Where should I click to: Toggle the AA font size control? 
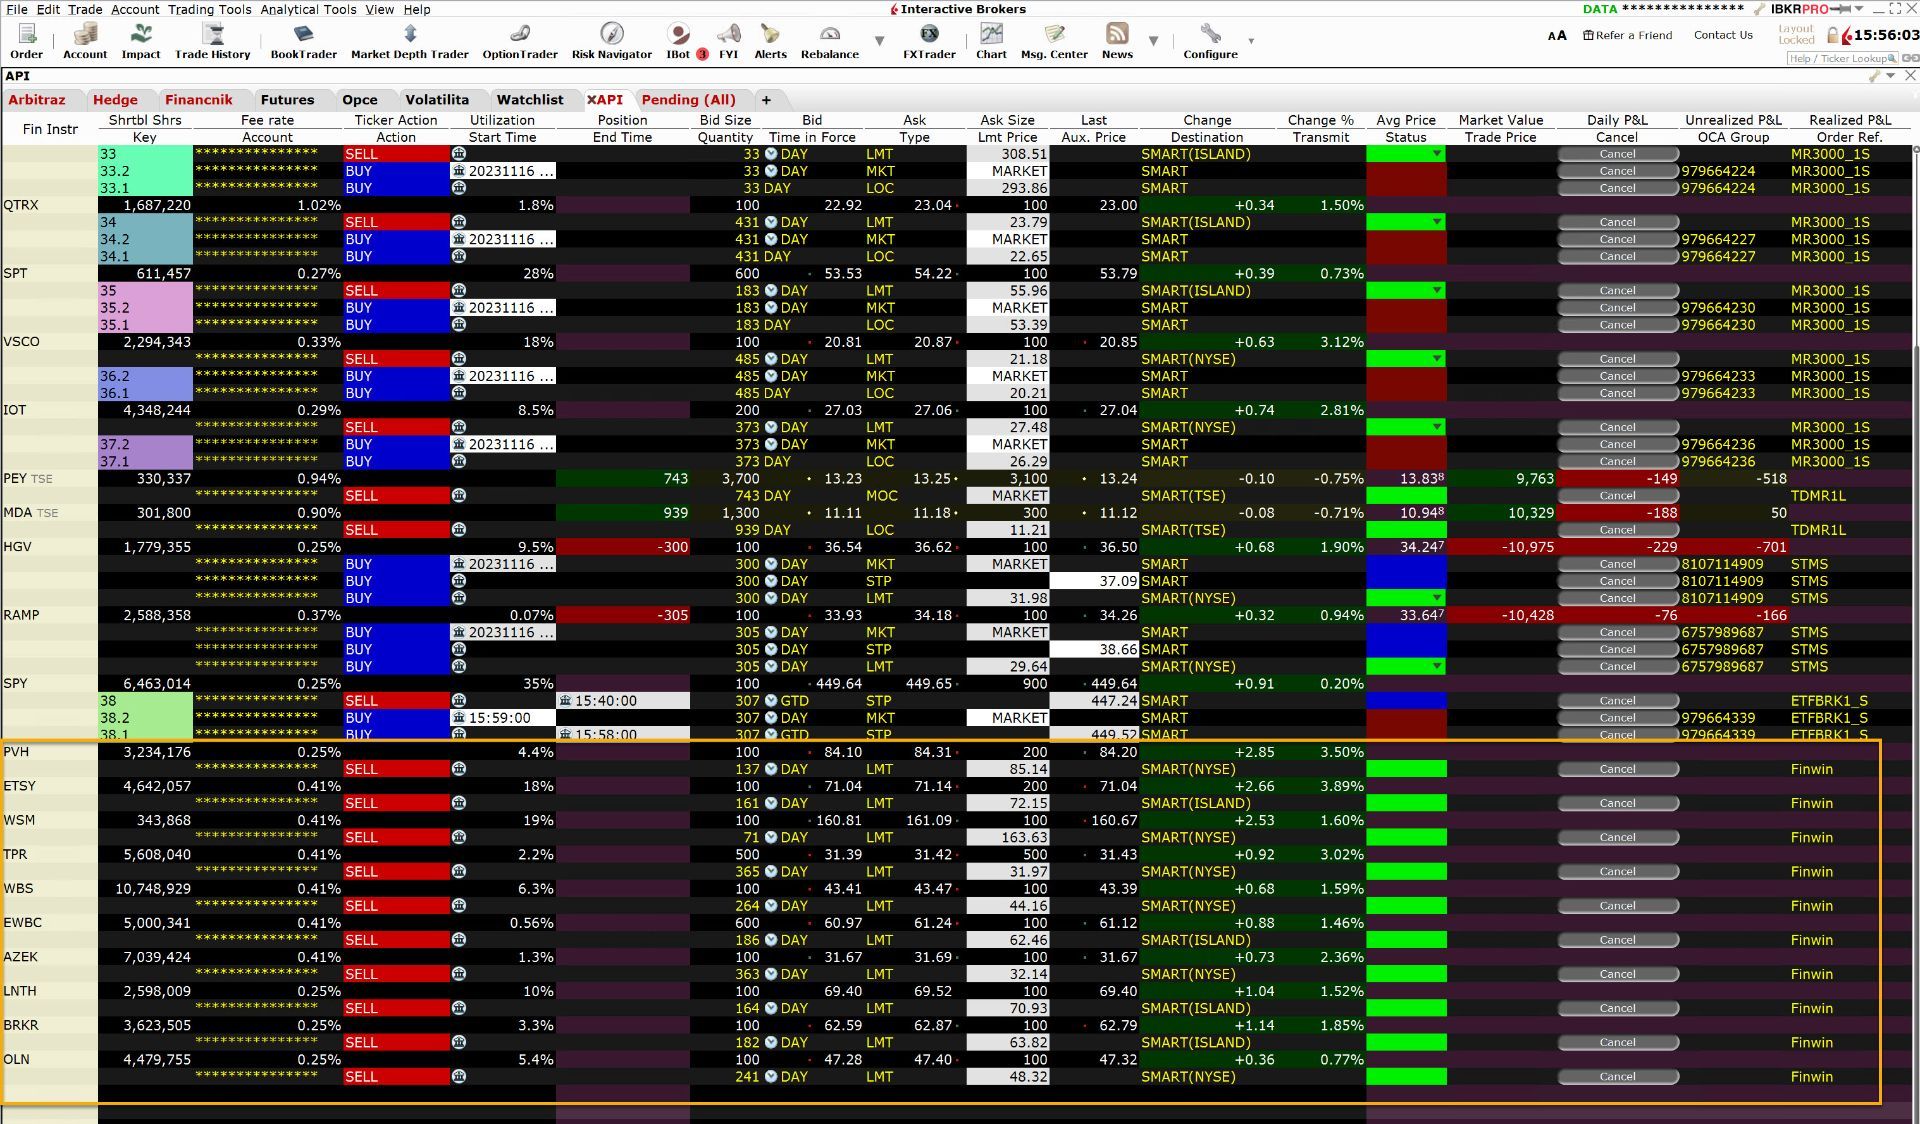click(1556, 35)
